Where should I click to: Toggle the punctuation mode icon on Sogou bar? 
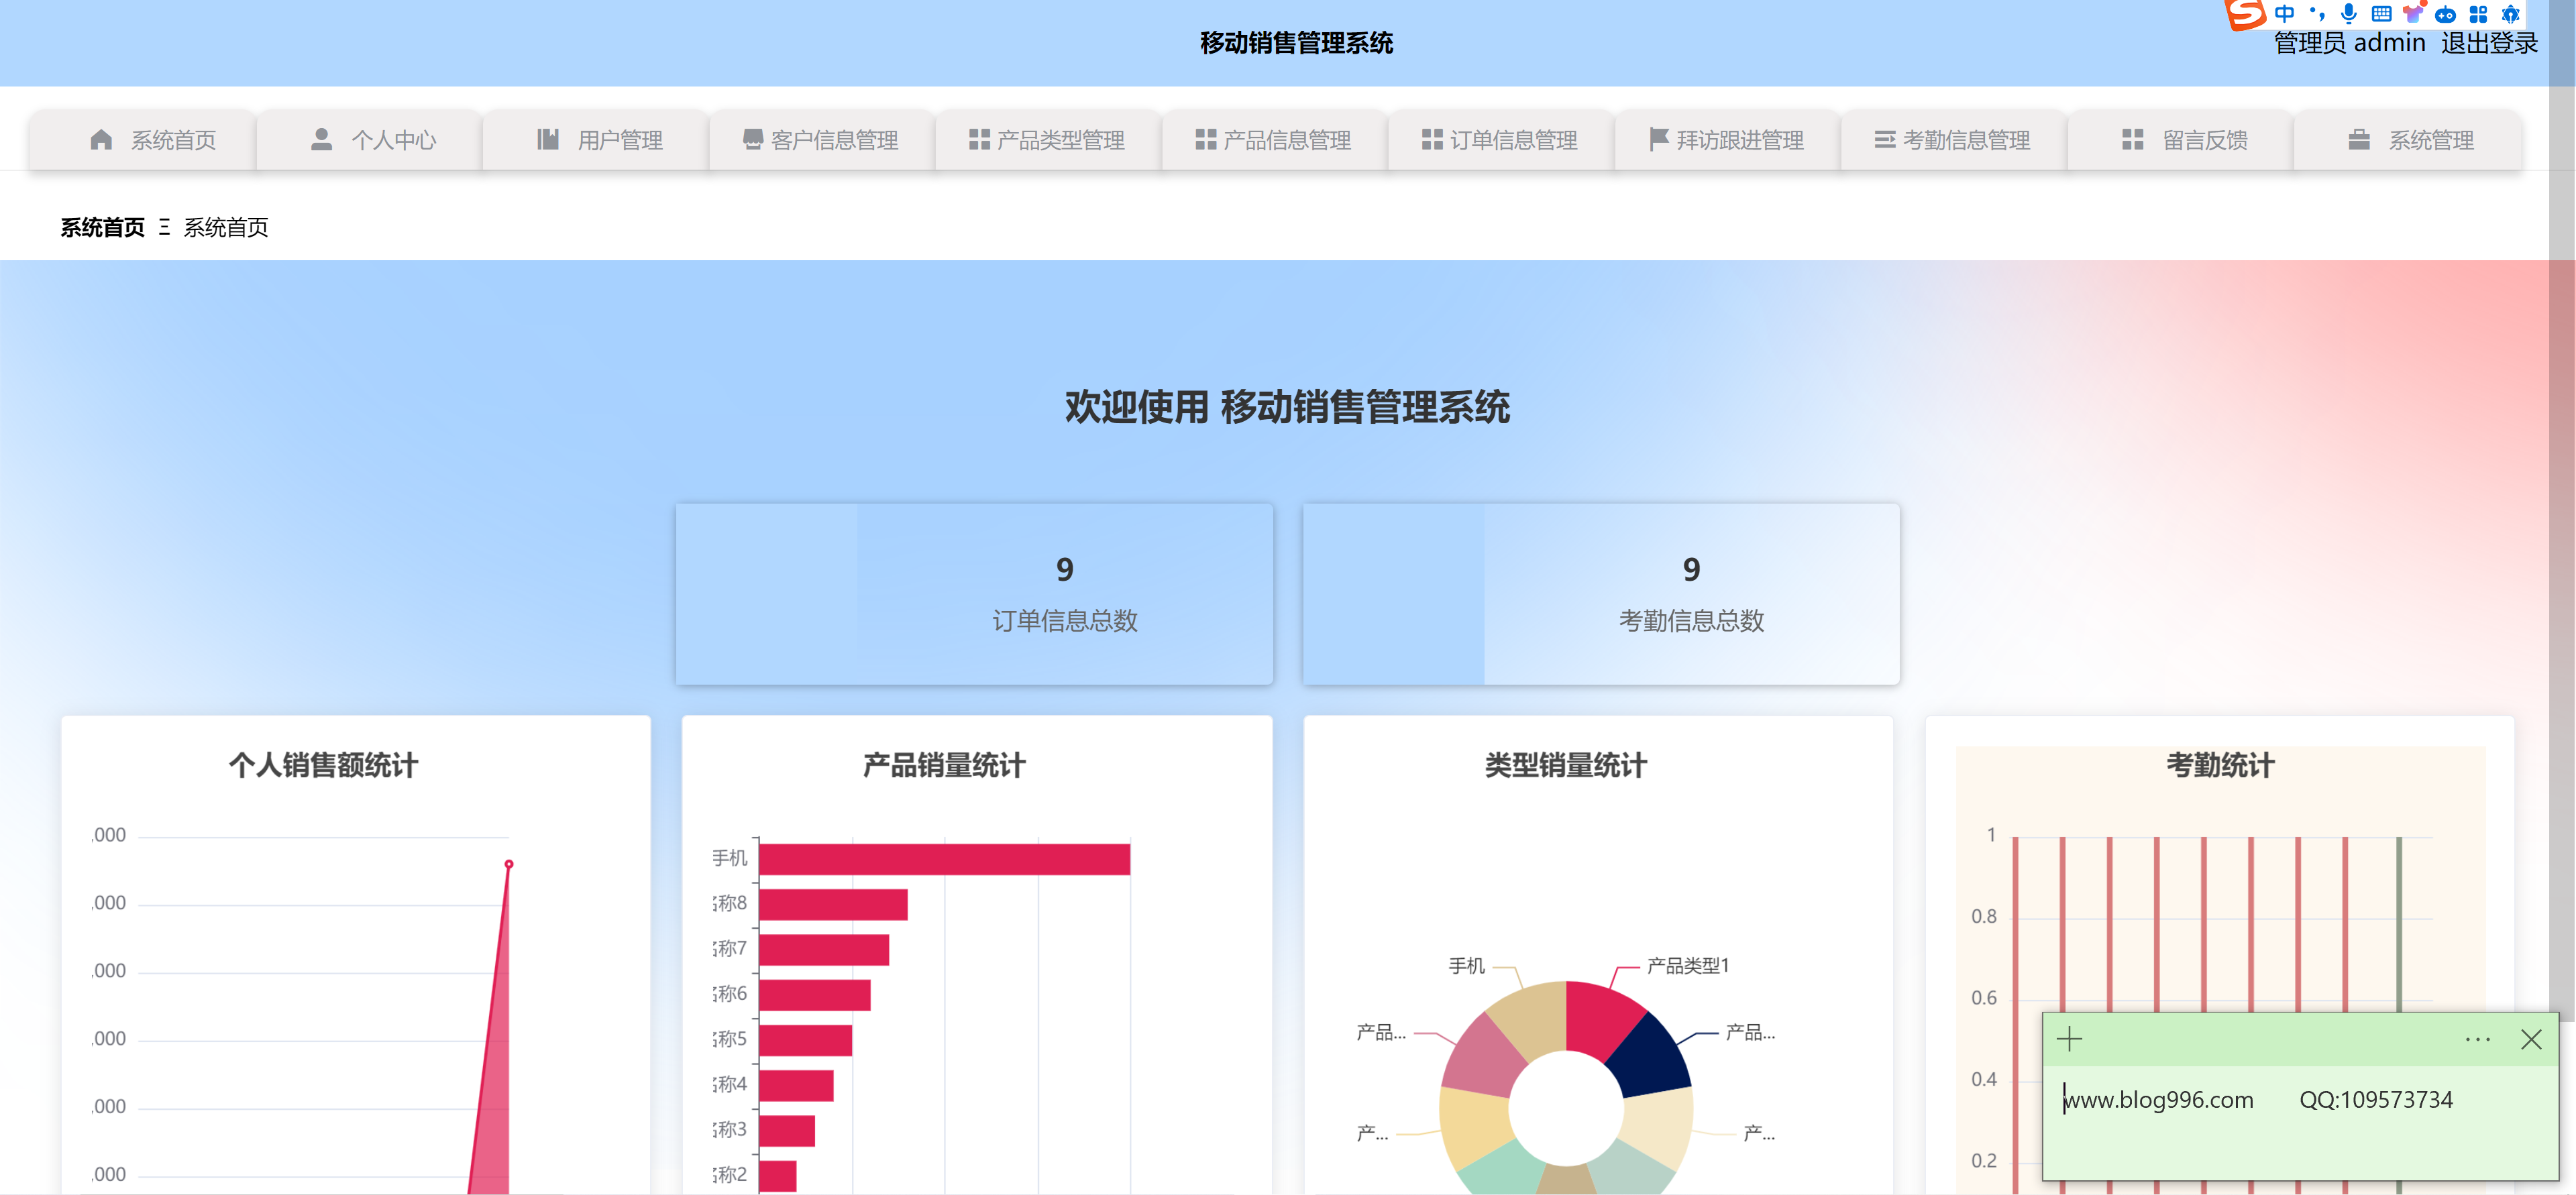coord(2316,13)
